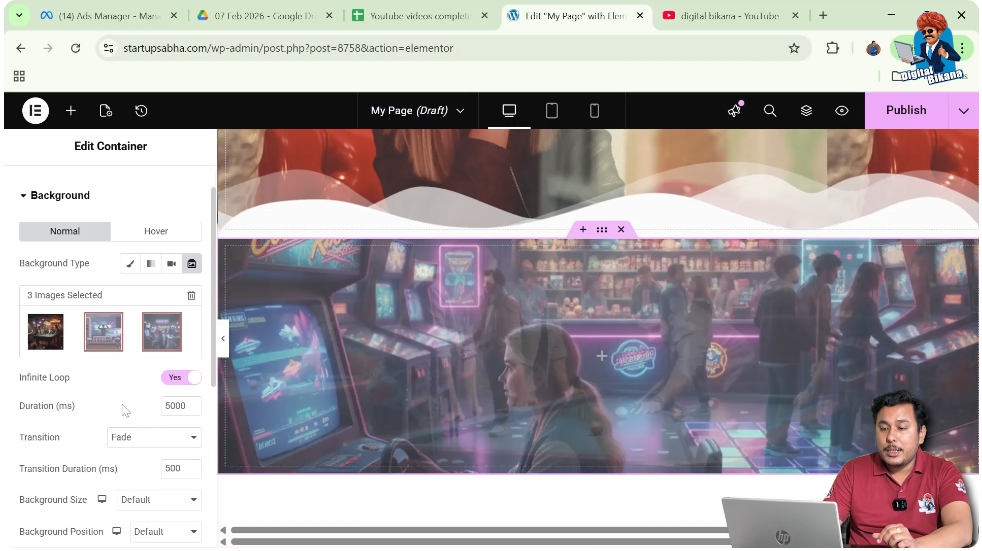Collapse the Background section

[55, 196]
